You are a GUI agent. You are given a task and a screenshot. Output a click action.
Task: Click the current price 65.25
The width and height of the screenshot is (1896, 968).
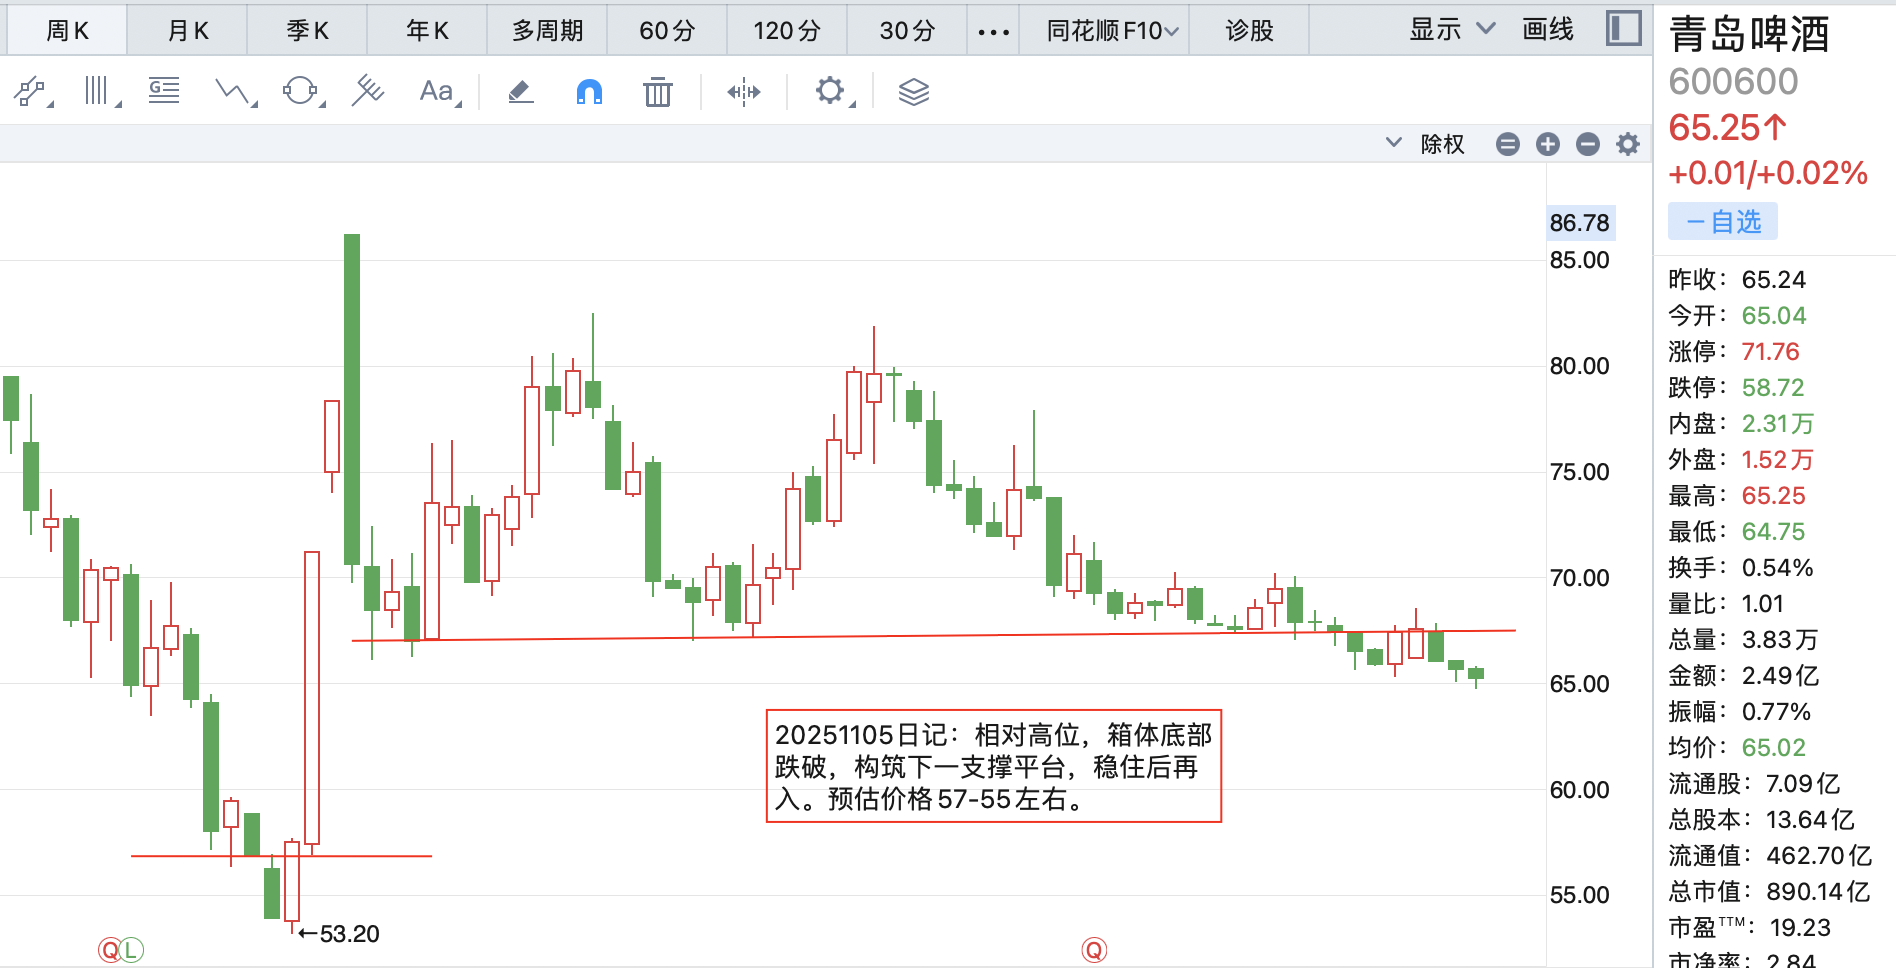pyautogui.click(x=1727, y=128)
